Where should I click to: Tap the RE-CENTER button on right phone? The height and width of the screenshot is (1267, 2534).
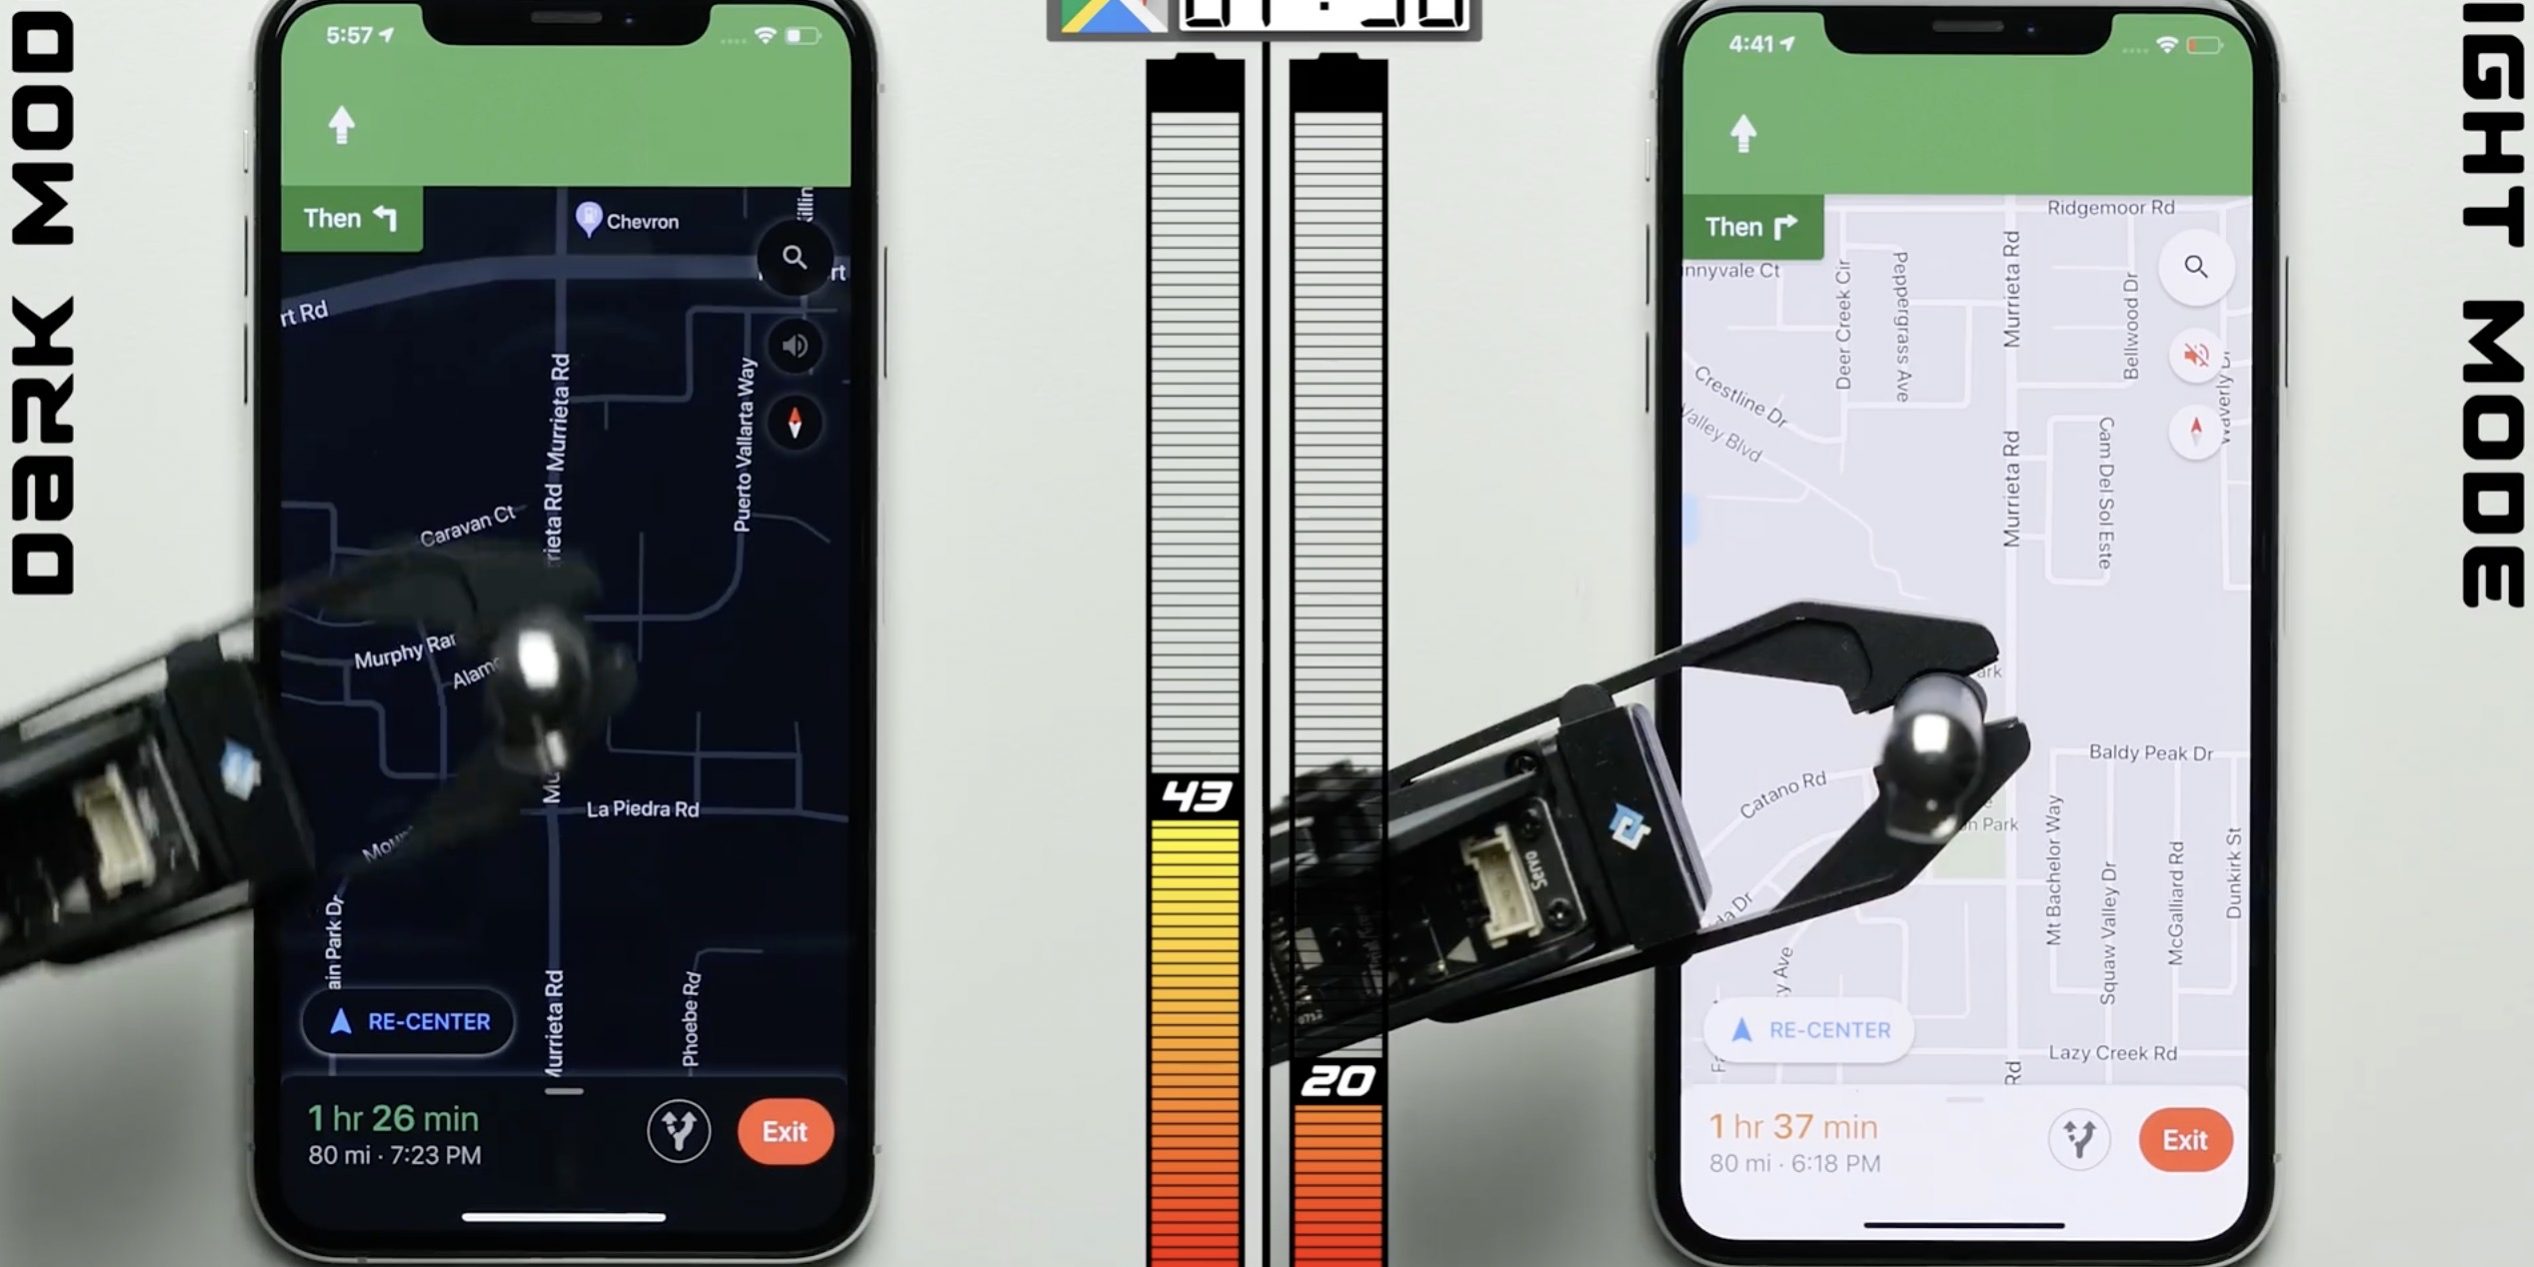[x=1812, y=1028]
